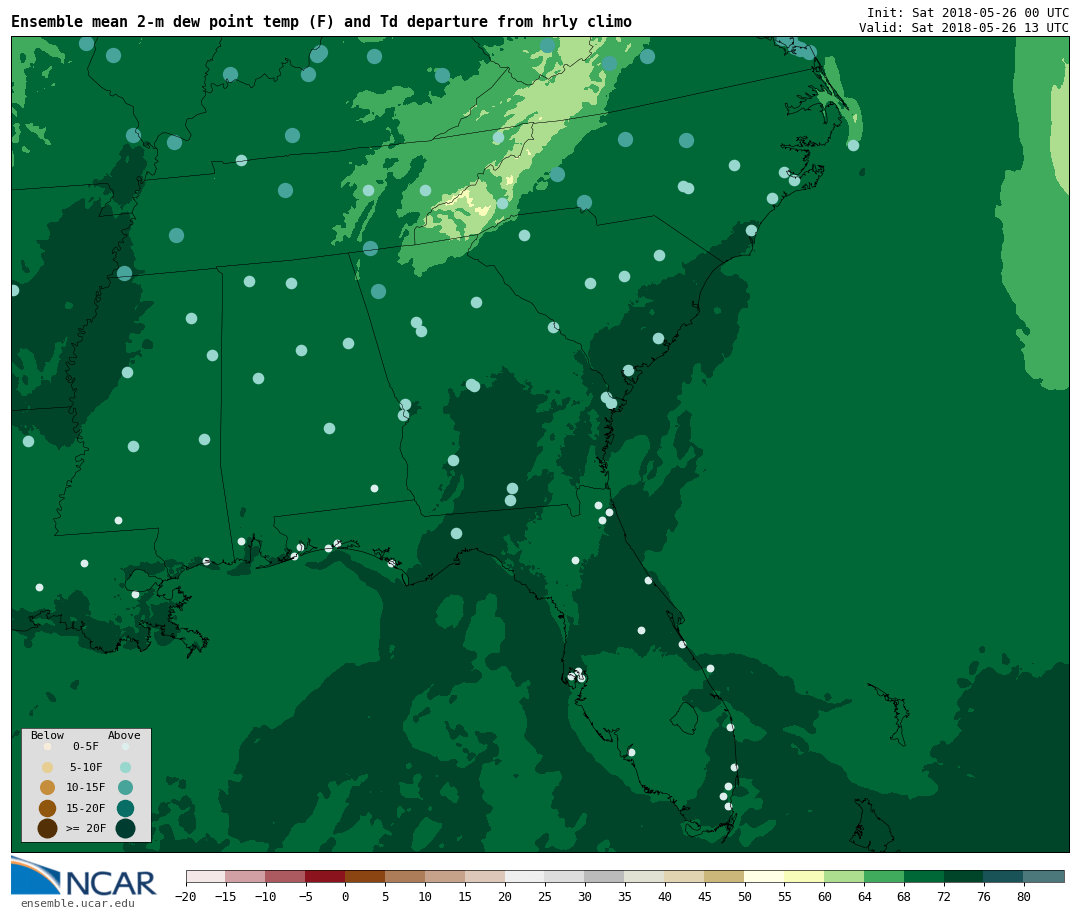Click the Above 5-10F light teal legend circle
This screenshot has width=1080, height=915.
[125, 767]
